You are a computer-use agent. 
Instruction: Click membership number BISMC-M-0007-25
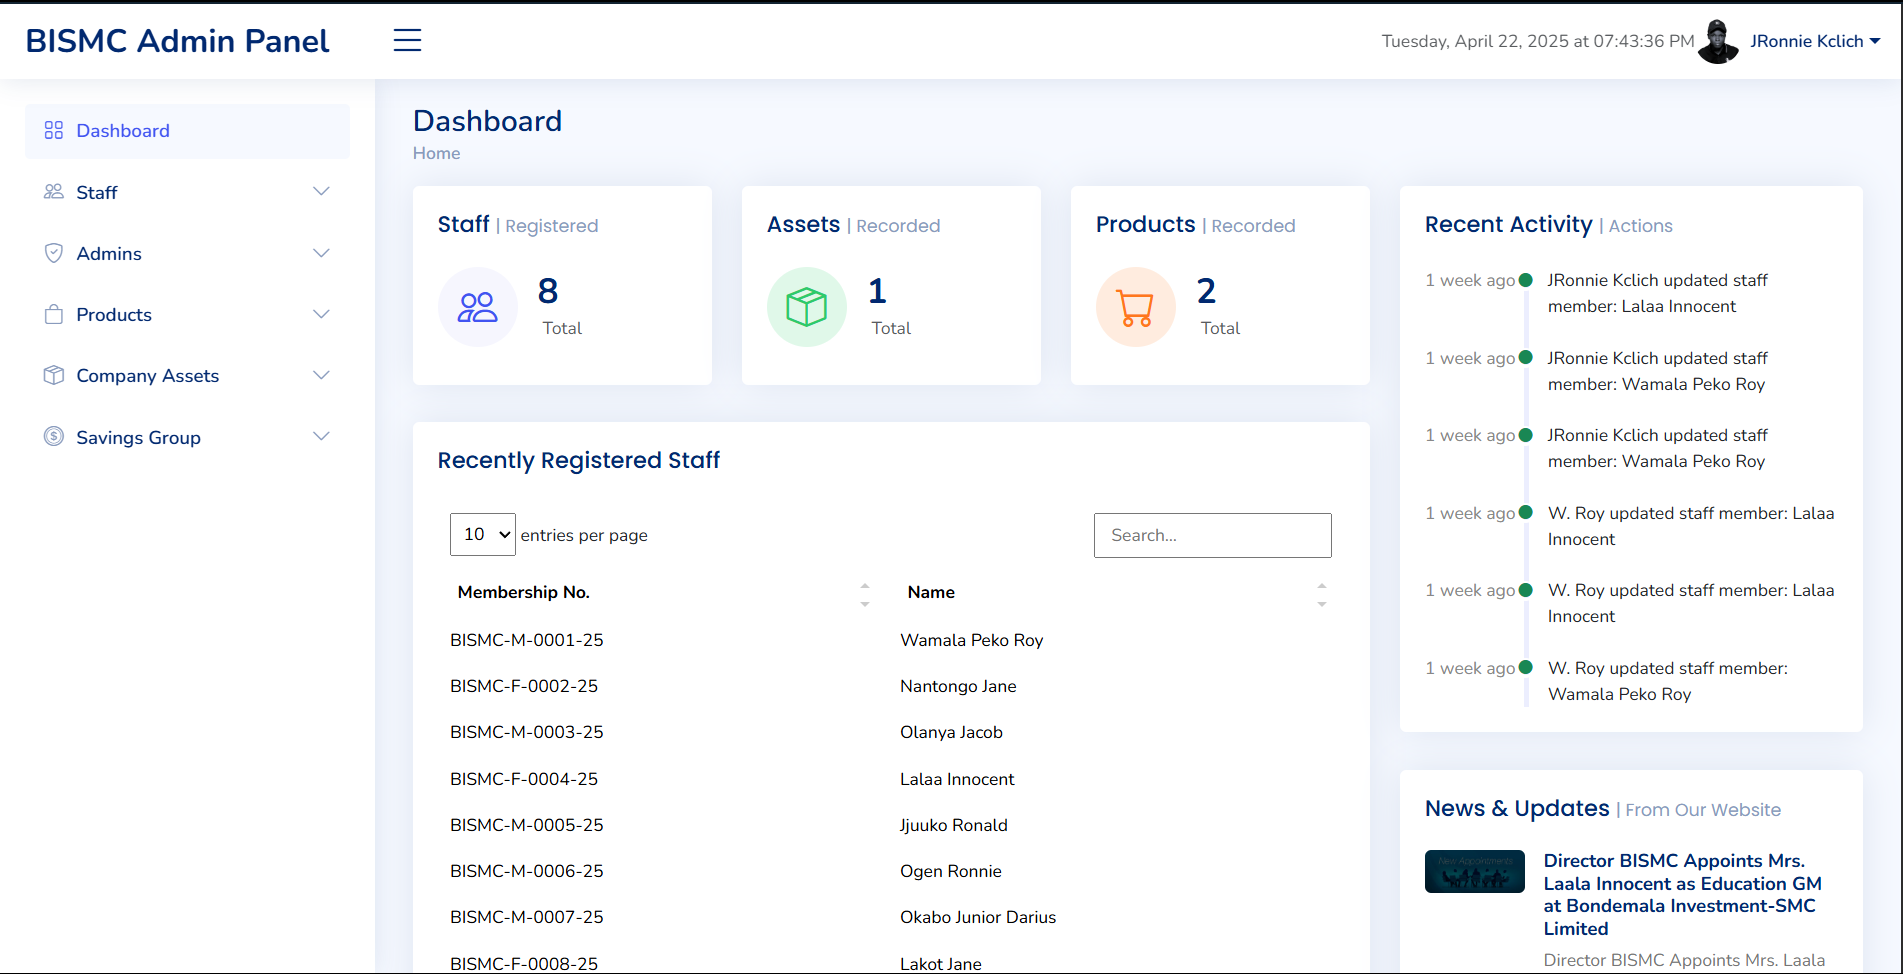(x=527, y=917)
